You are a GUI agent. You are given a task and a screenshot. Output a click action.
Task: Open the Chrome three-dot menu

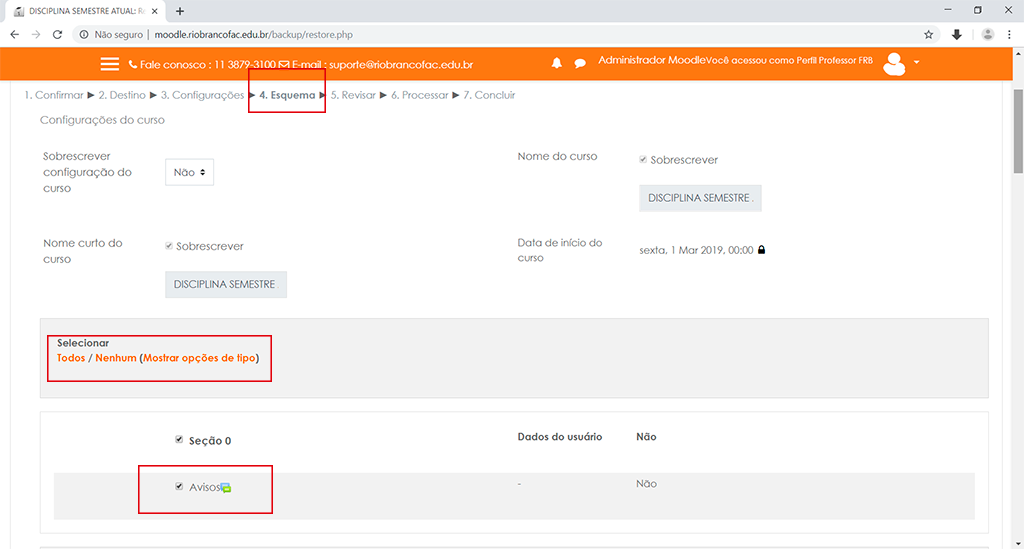(1011, 34)
